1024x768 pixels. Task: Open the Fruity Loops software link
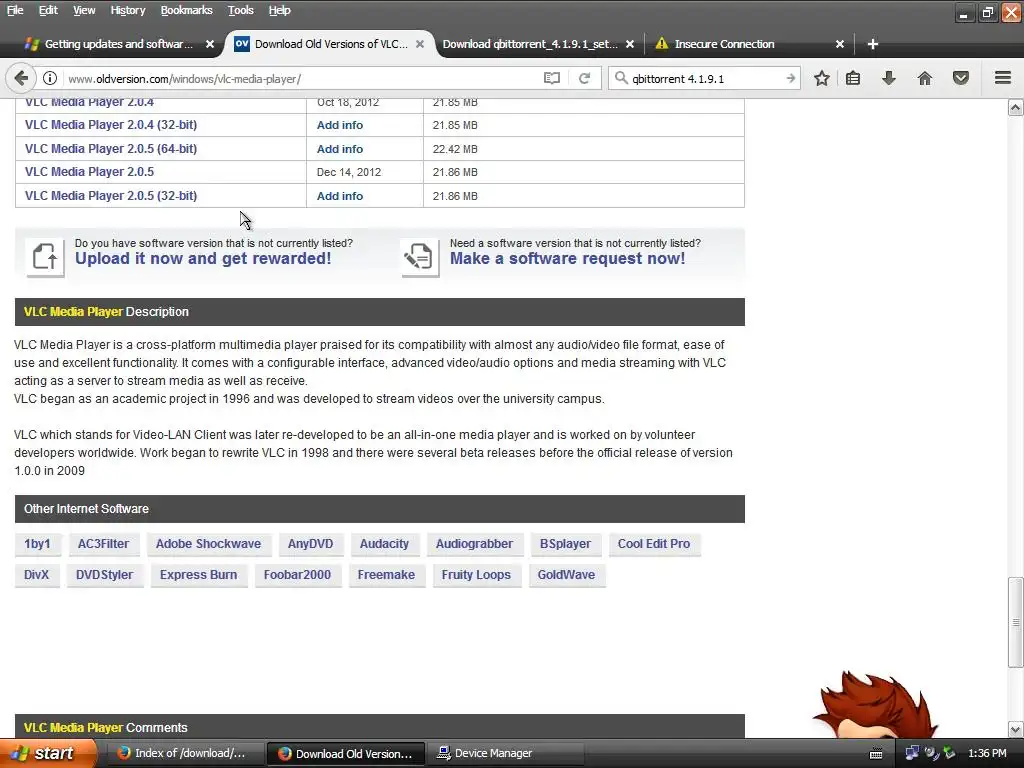pyautogui.click(x=476, y=575)
